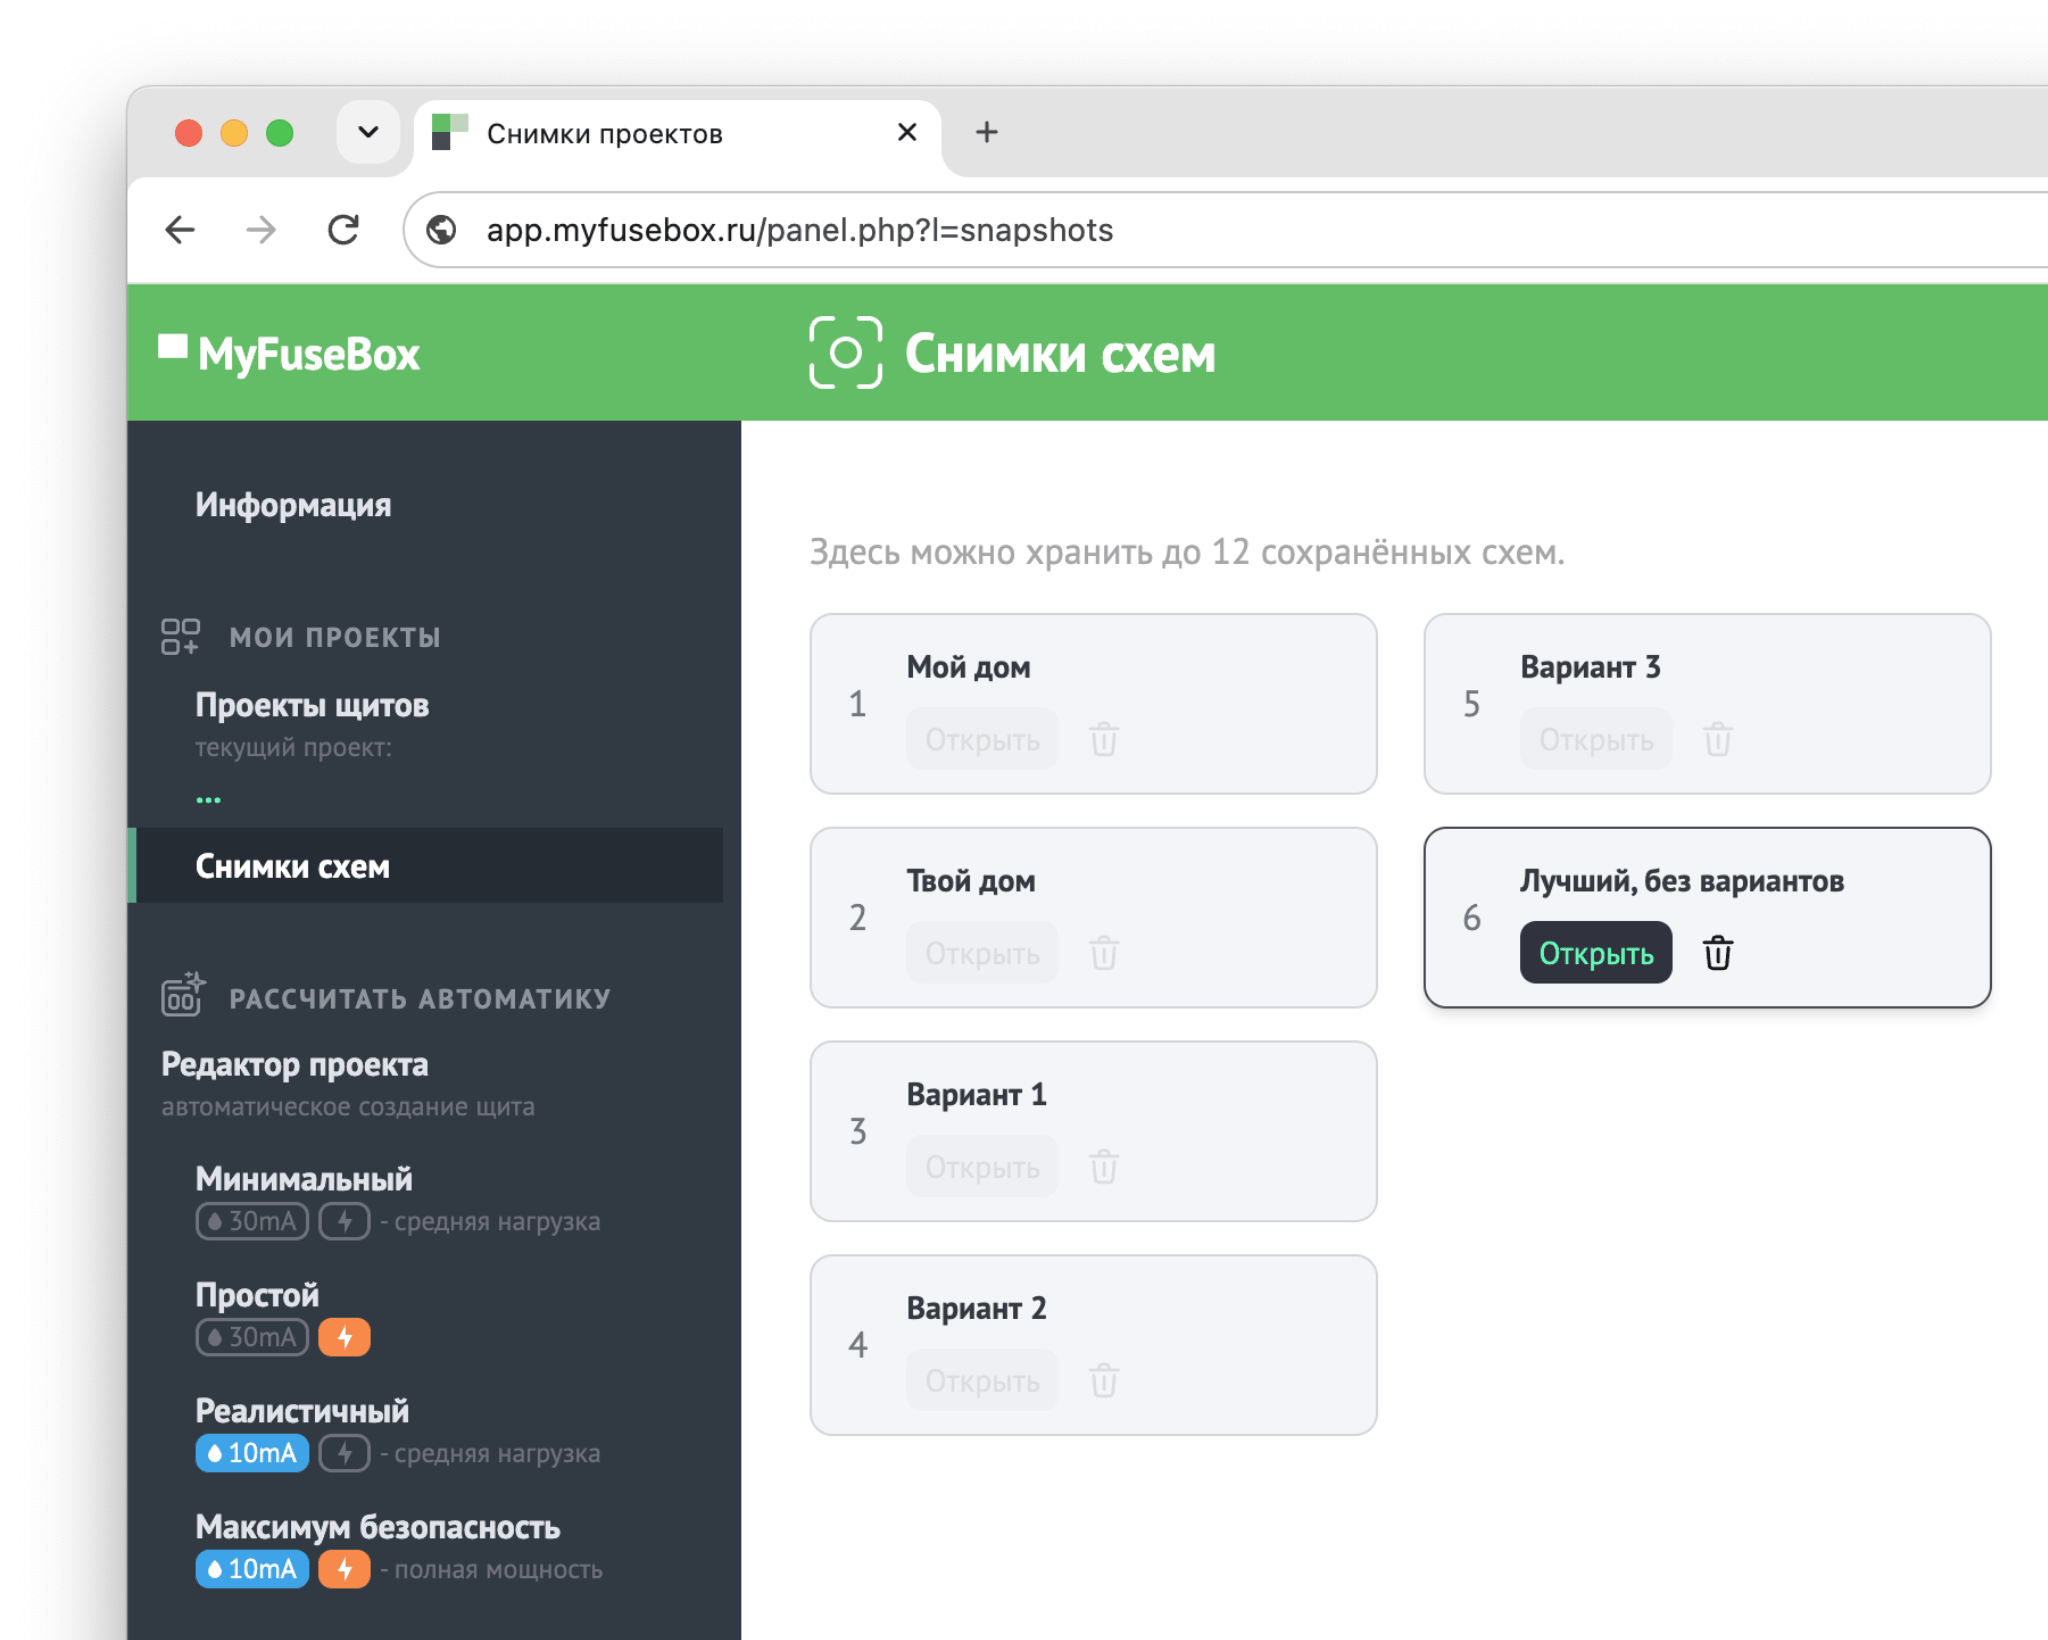Click the snapshot camera icon in header
This screenshot has width=2048, height=1640.
(845, 352)
